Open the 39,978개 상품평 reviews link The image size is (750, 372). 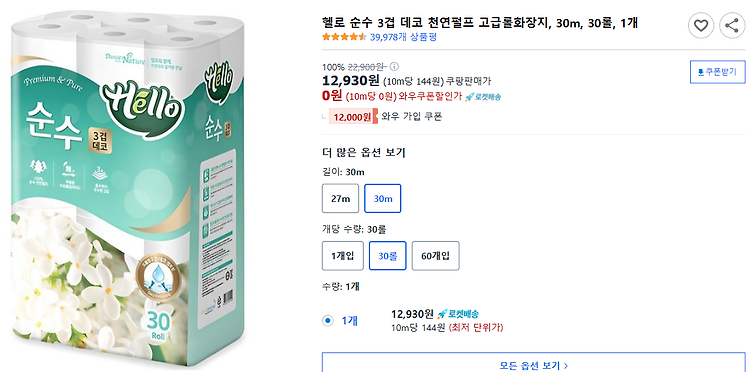tap(403, 37)
